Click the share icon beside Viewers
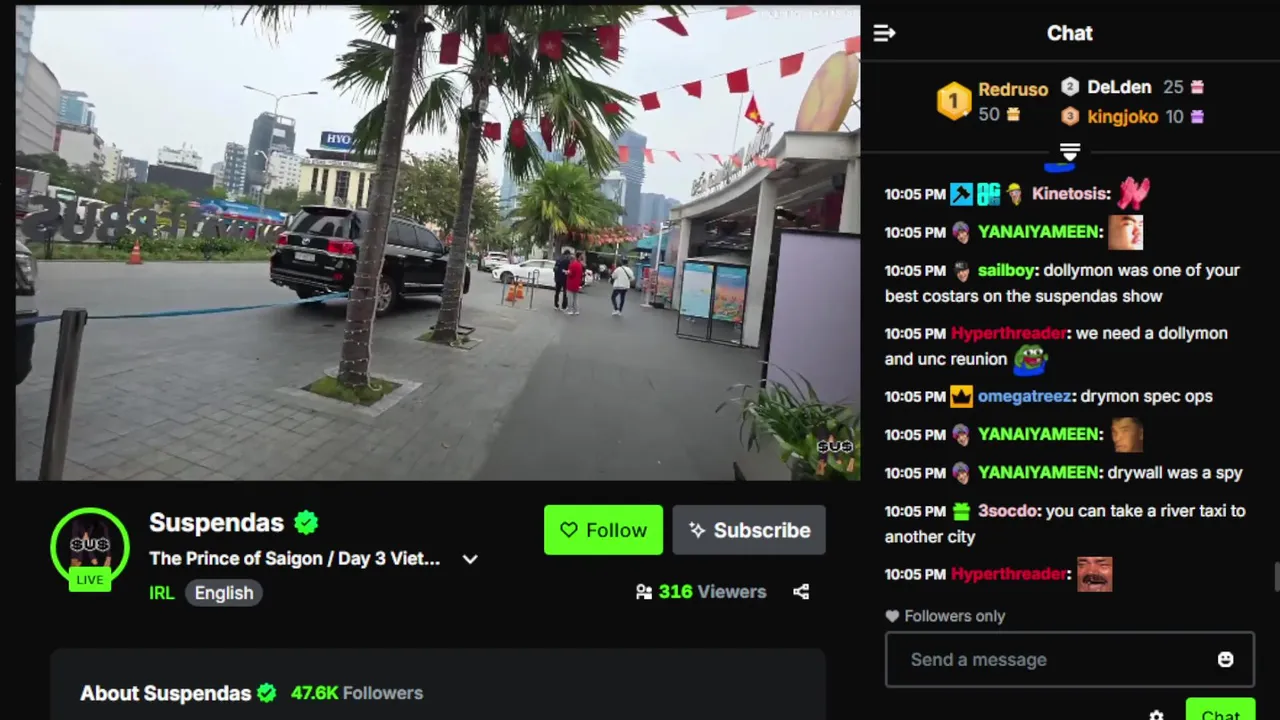Image resolution: width=1280 pixels, height=720 pixels. pos(801,592)
